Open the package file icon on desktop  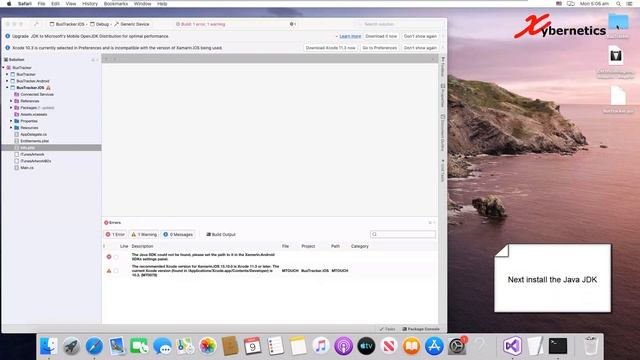point(616,56)
